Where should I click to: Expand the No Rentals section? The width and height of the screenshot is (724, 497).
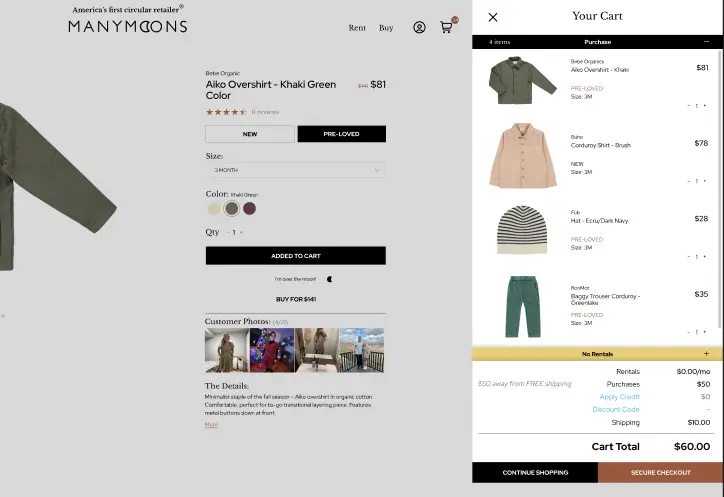[706, 354]
